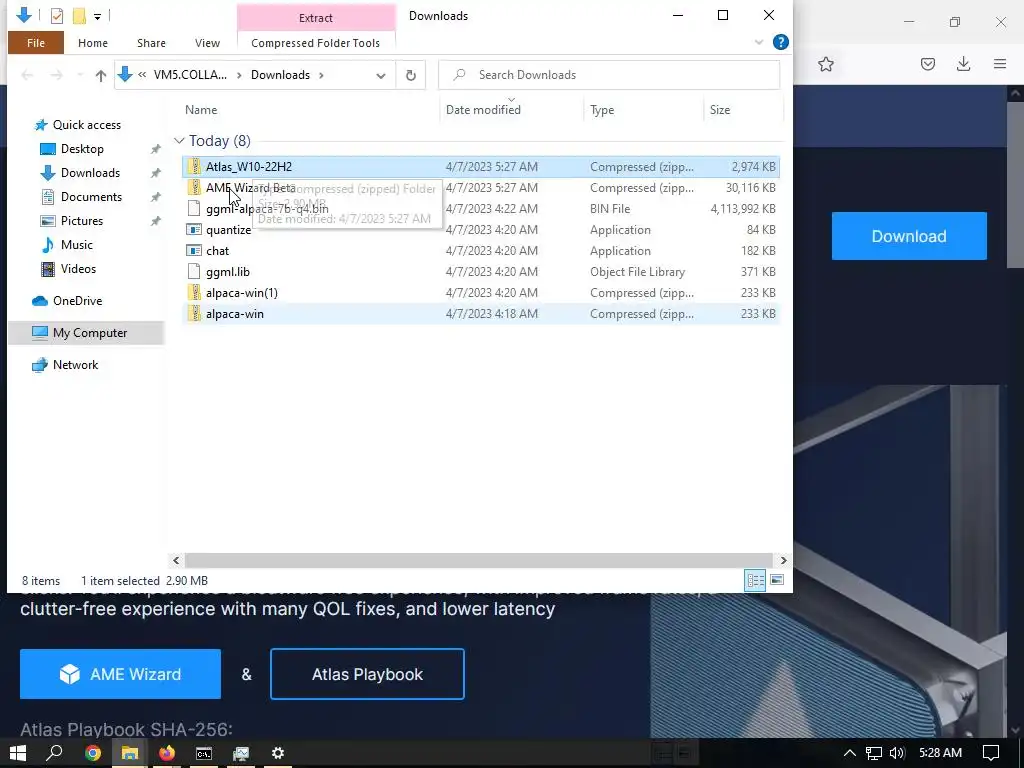Viewport: 1024px width, 768px height.
Task: Click the VM5.COLLA... breadcrumb segment
Action: tap(190, 75)
